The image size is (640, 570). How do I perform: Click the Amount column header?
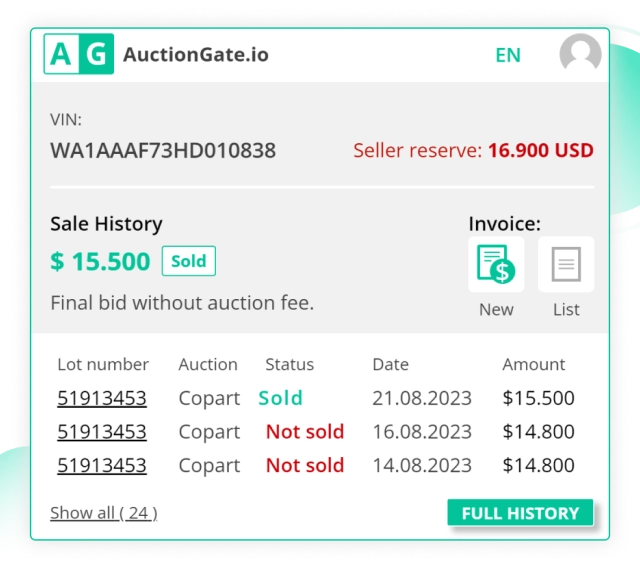(533, 364)
